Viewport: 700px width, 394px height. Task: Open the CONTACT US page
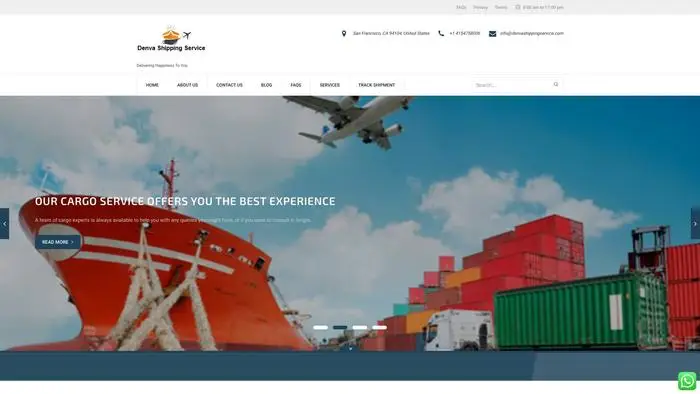[229, 85]
